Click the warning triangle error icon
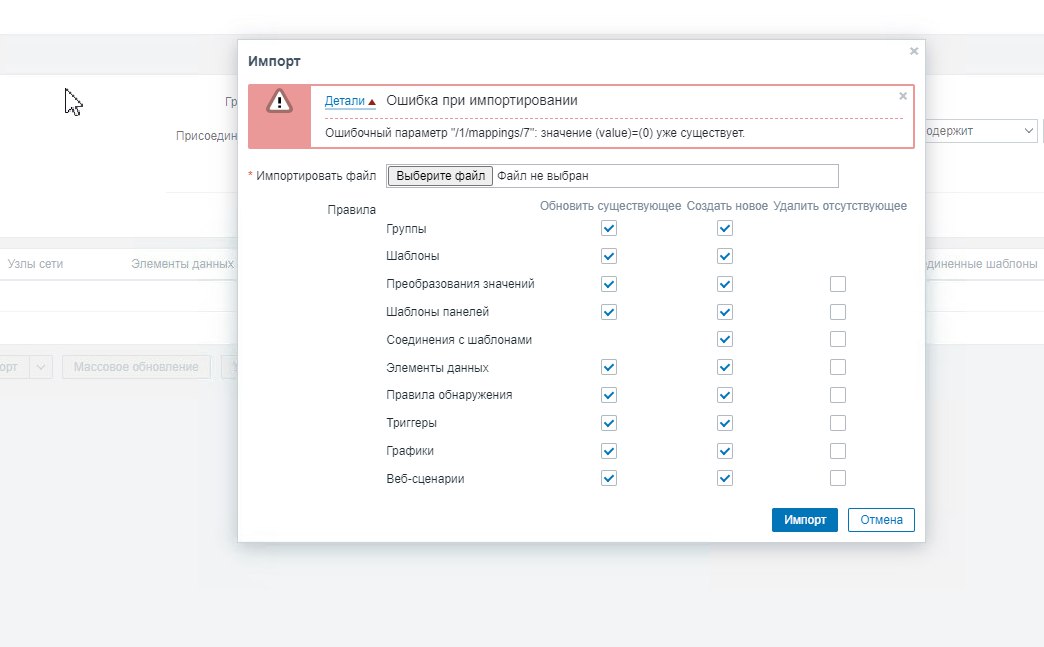 (x=281, y=101)
